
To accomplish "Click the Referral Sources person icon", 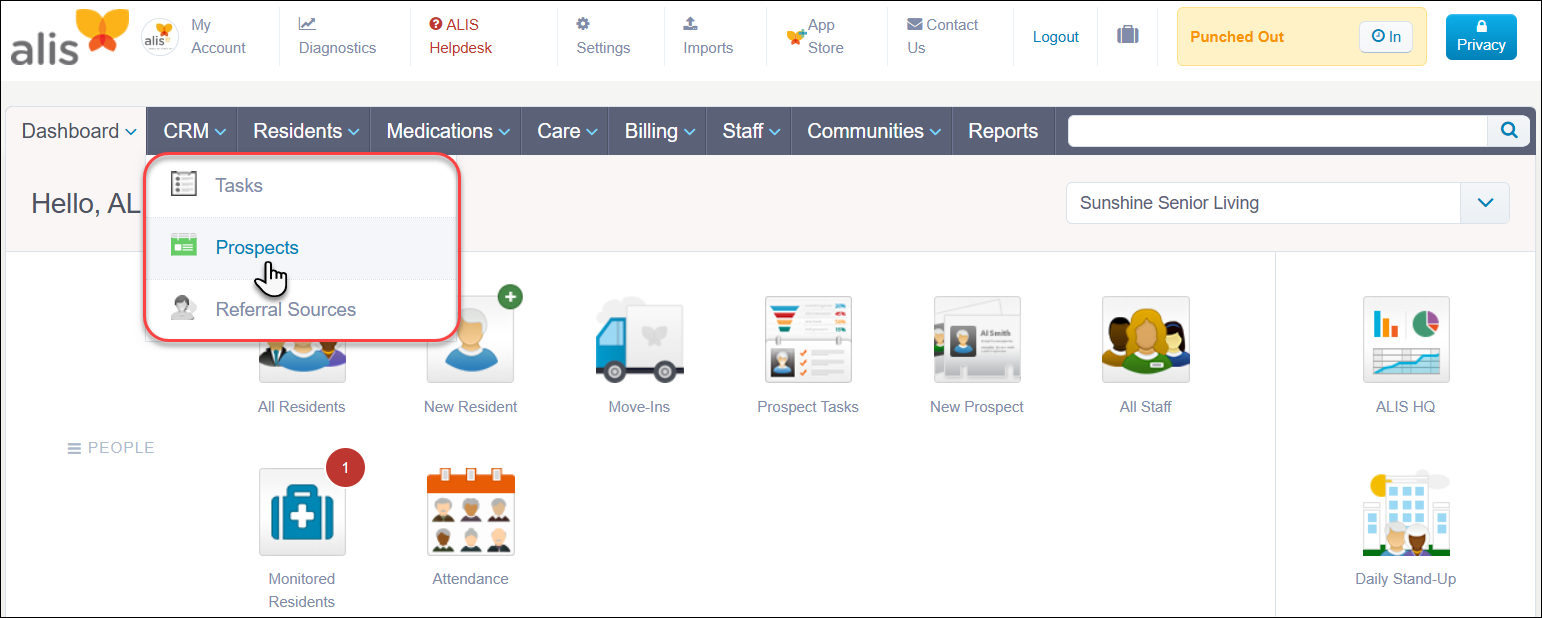I will pyautogui.click(x=183, y=309).
